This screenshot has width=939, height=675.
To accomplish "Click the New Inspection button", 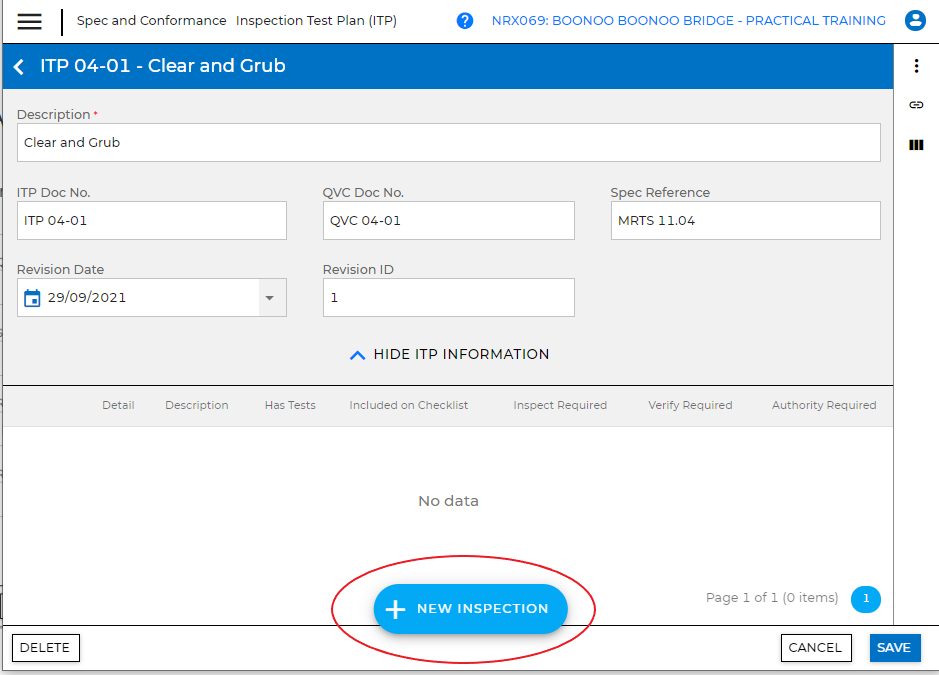I will (x=470, y=609).
